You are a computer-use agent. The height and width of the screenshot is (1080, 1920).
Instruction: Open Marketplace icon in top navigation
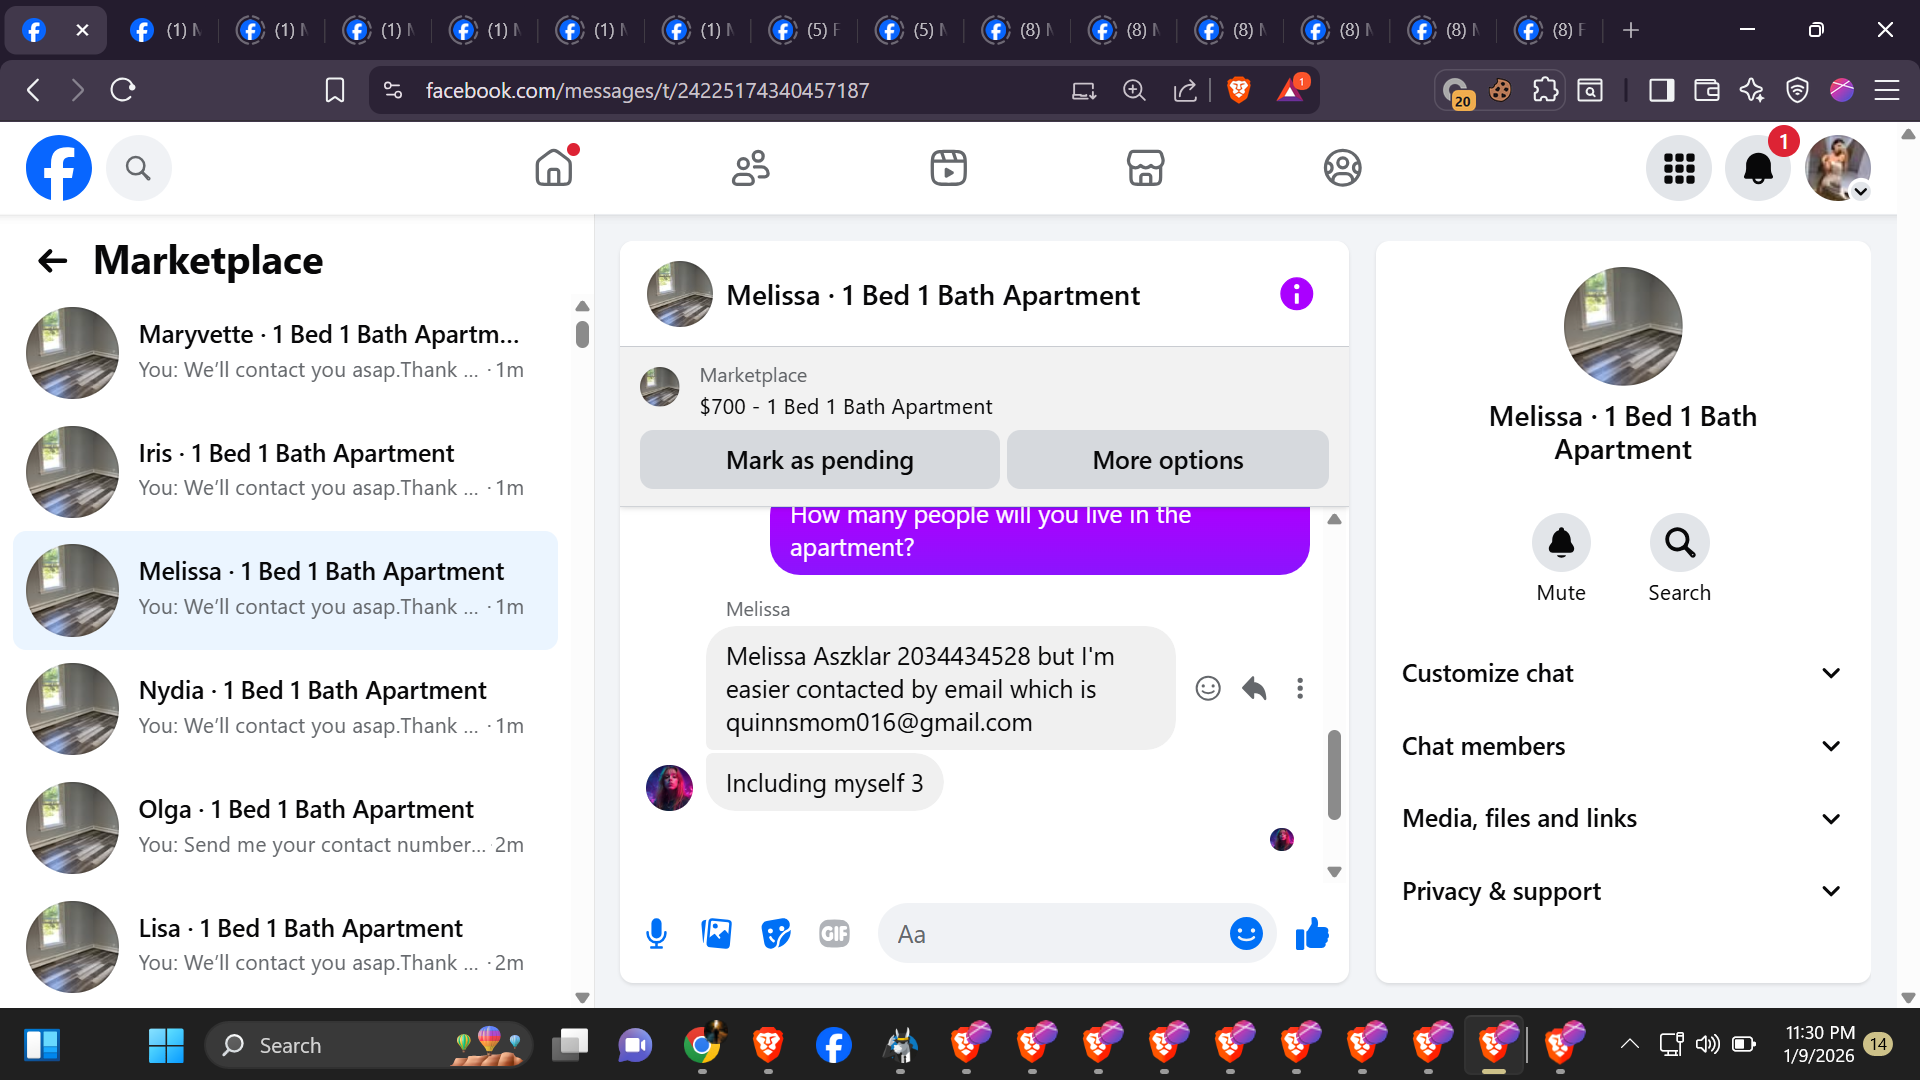coord(1145,168)
